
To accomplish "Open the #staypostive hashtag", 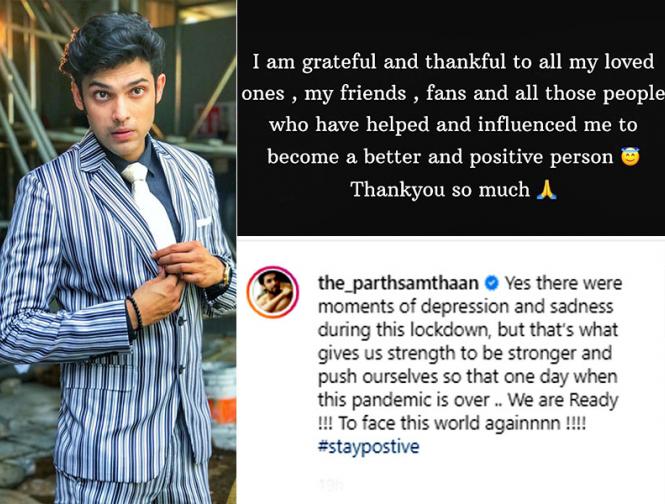I will click(368, 446).
